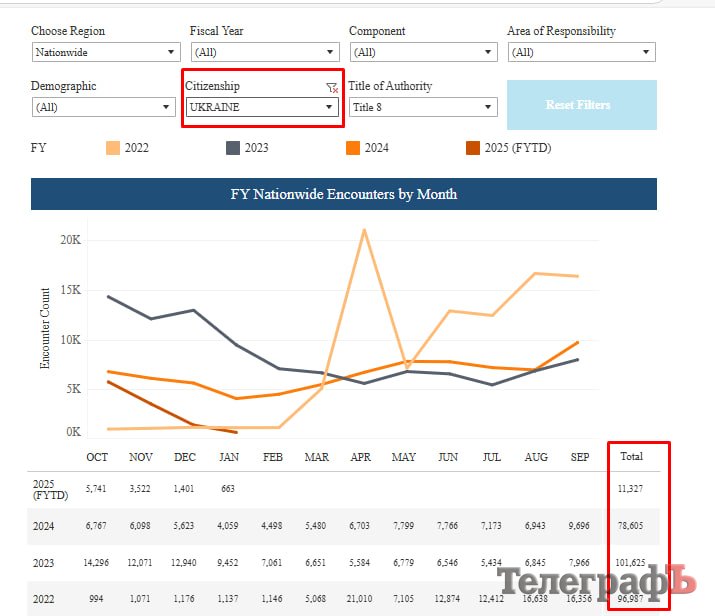715x616 pixels.
Task: Open the Citizenship dropdown set to UKRAINE
Action: point(263,107)
